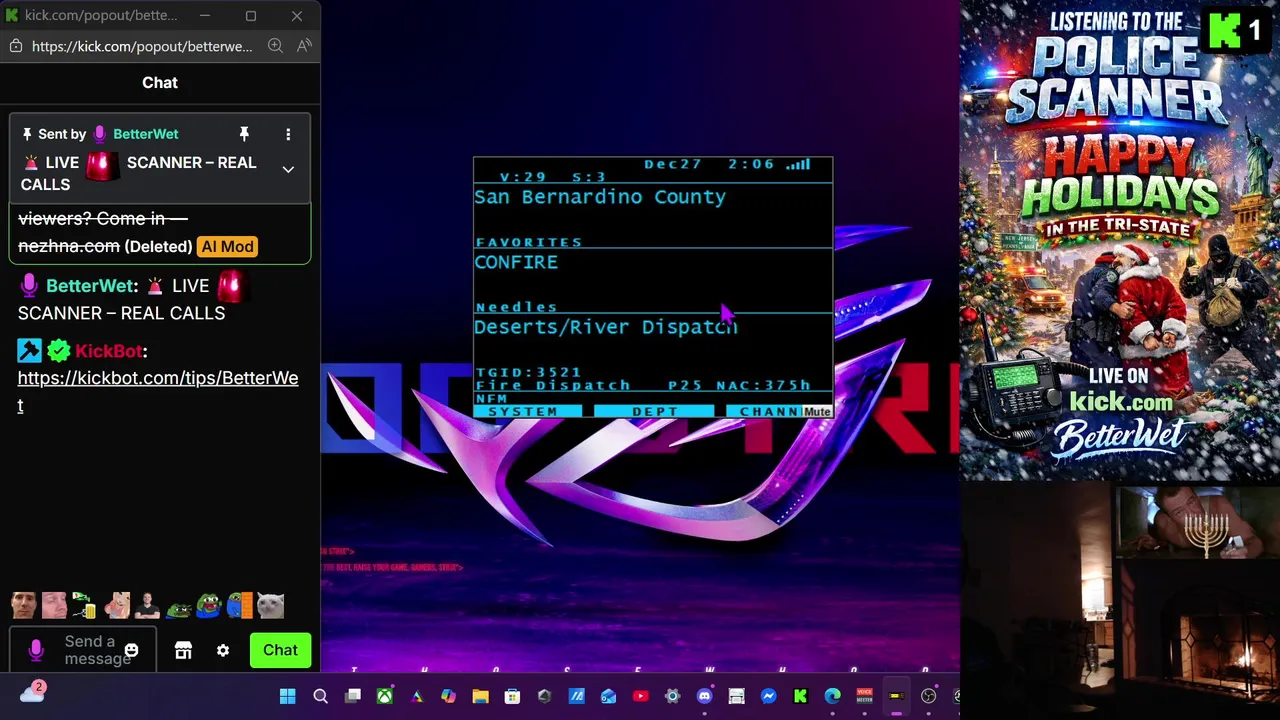The image size is (1280, 720).
Task: Open YouTube from taskbar
Action: (640, 696)
